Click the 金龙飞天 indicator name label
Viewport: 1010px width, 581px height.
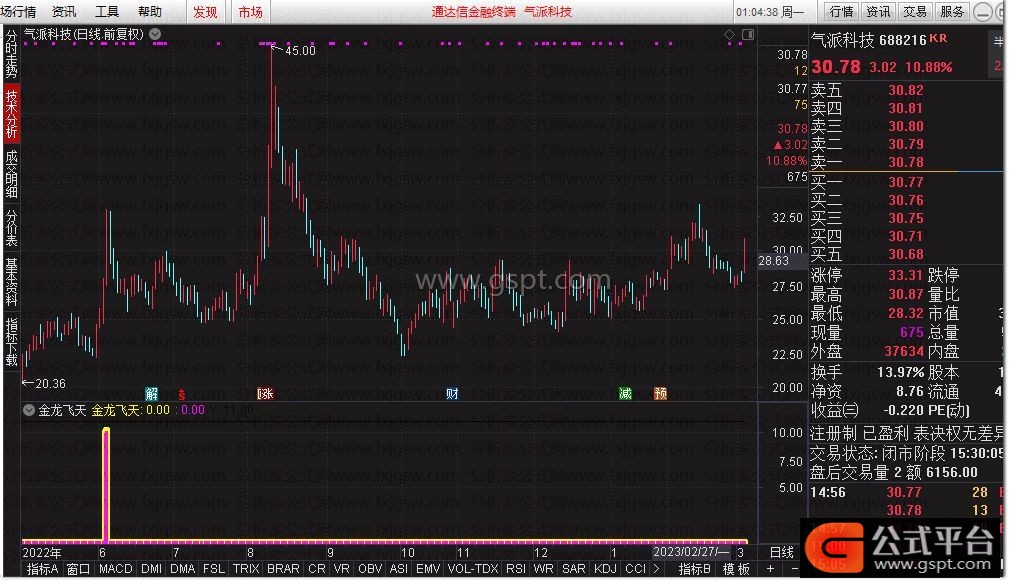pyautogui.click(x=62, y=410)
